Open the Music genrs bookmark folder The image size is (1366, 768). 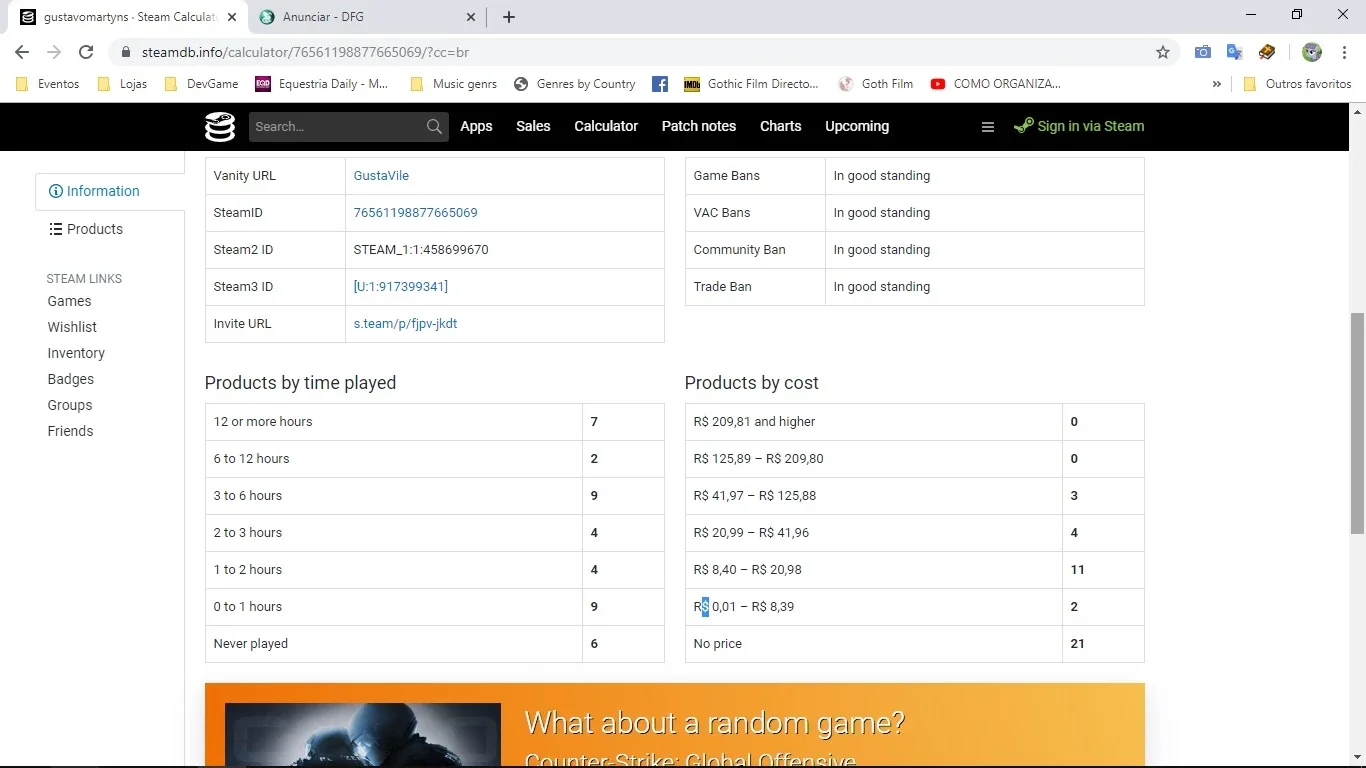point(453,84)
